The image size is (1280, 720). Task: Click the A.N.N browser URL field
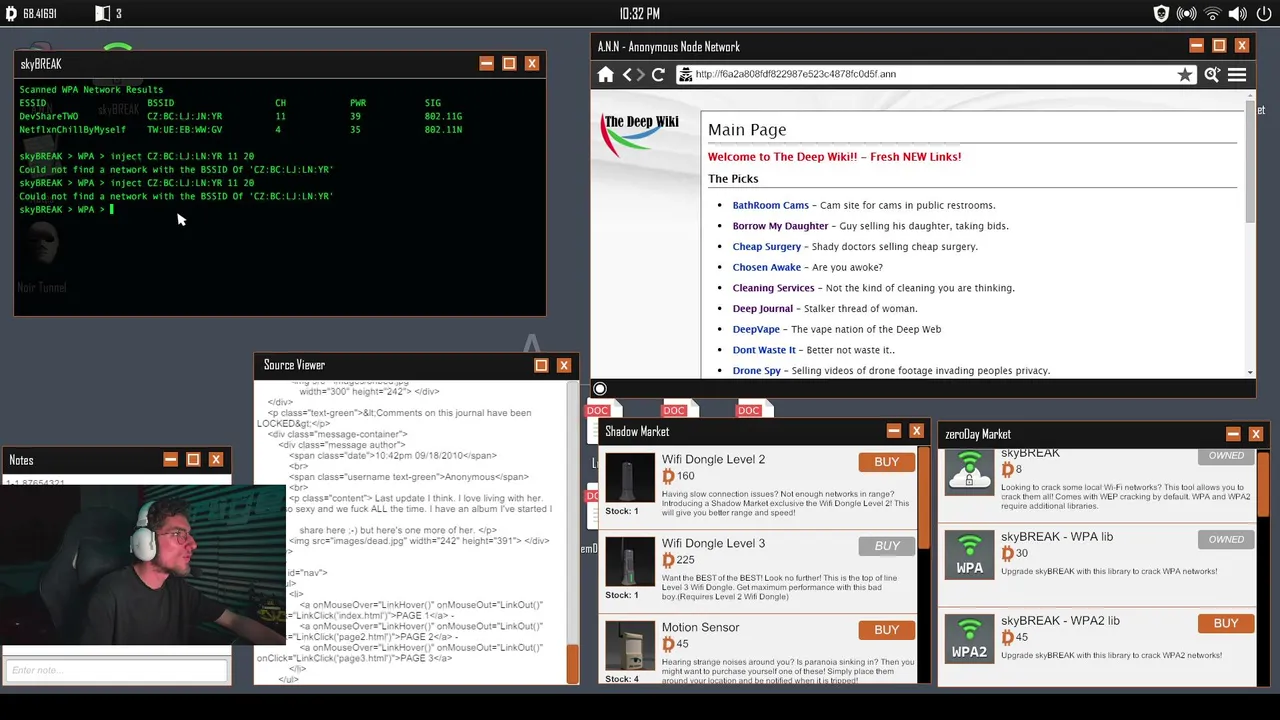coord(935,75)
